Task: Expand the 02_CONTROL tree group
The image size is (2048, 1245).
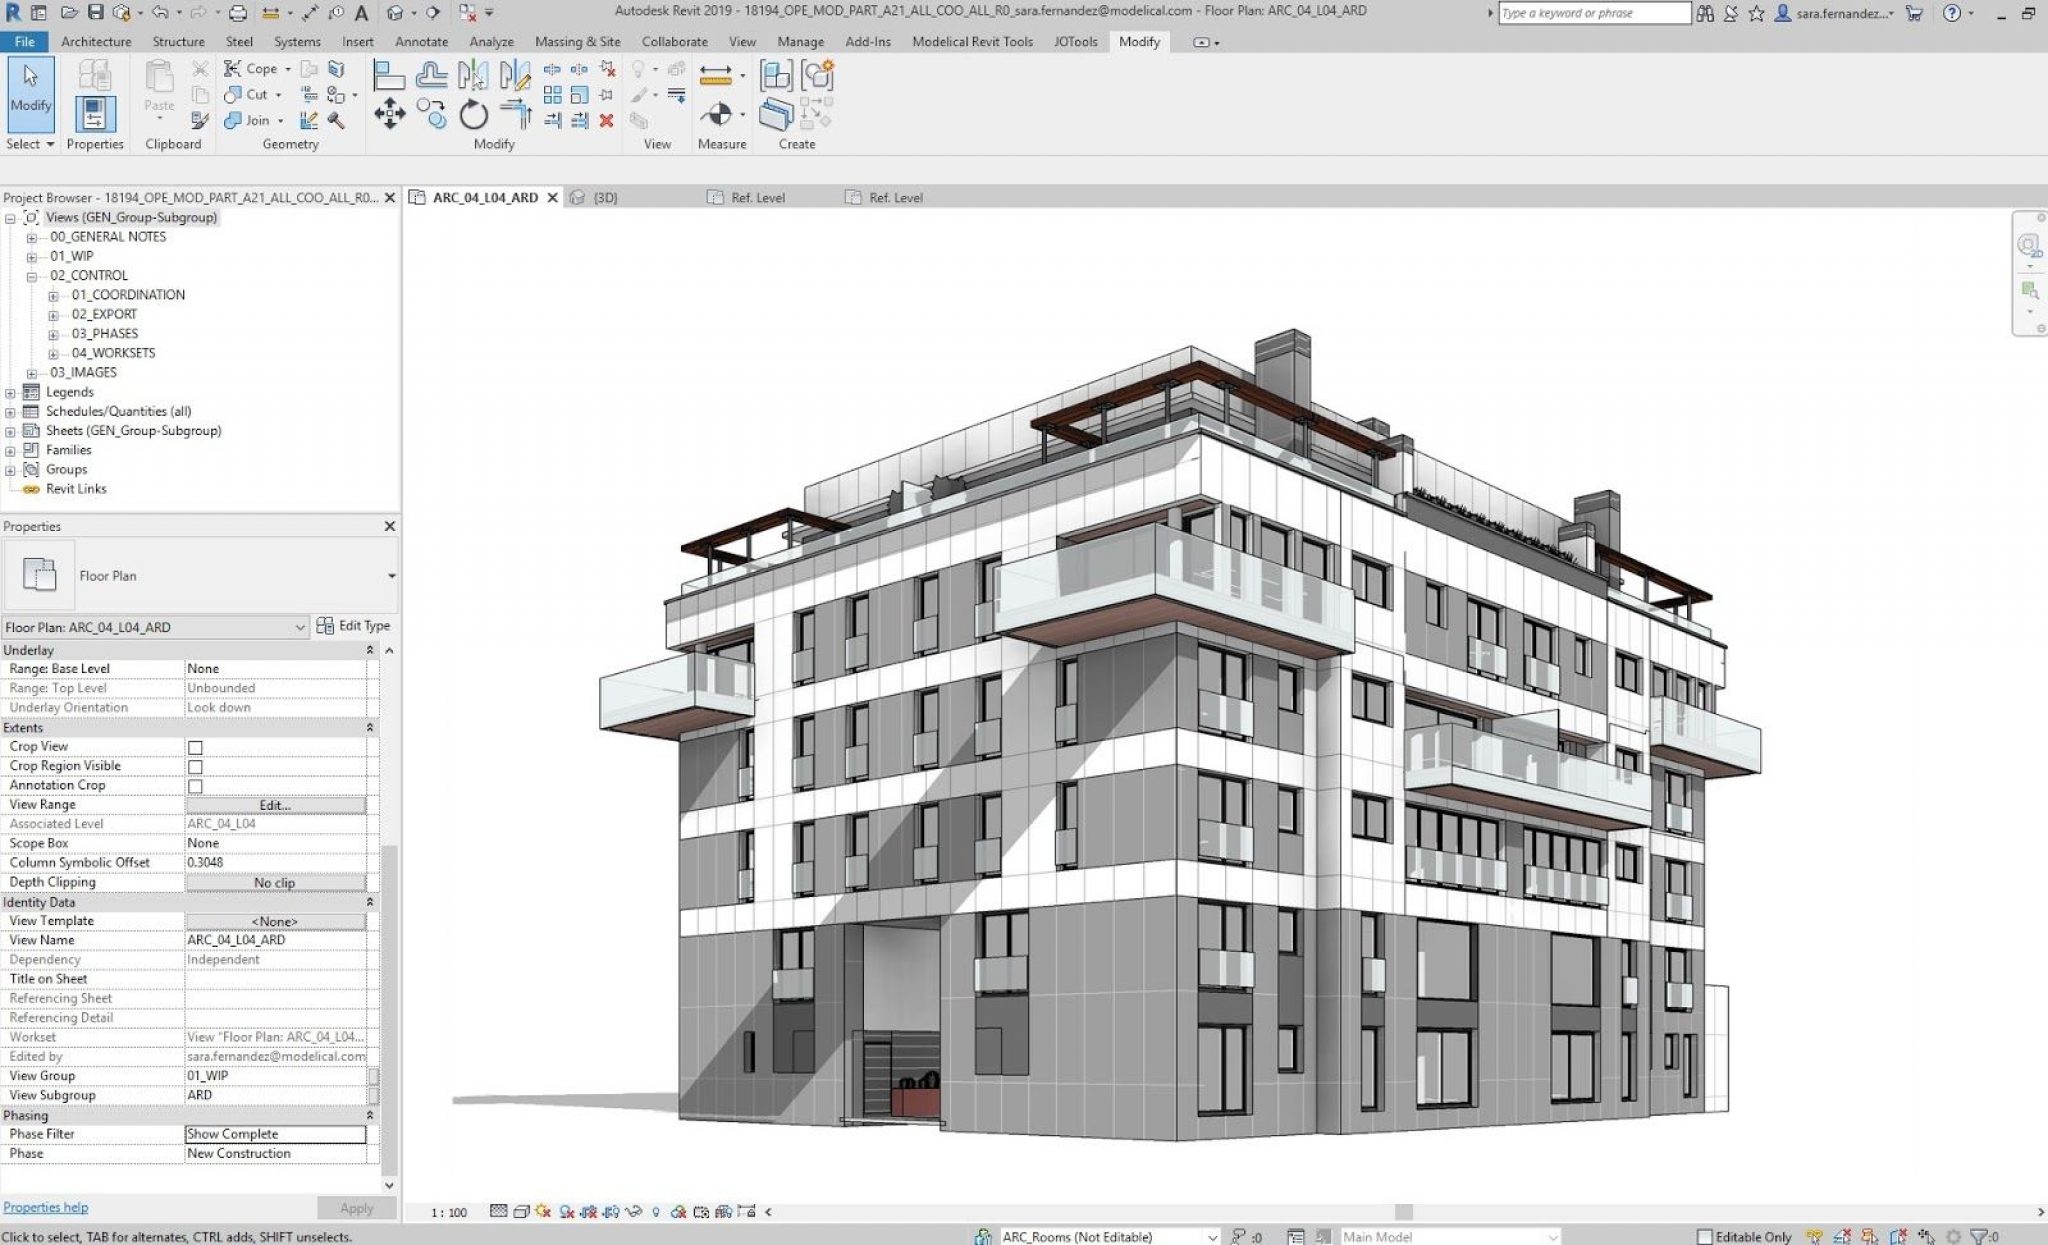Action: (x=32, y=275)
